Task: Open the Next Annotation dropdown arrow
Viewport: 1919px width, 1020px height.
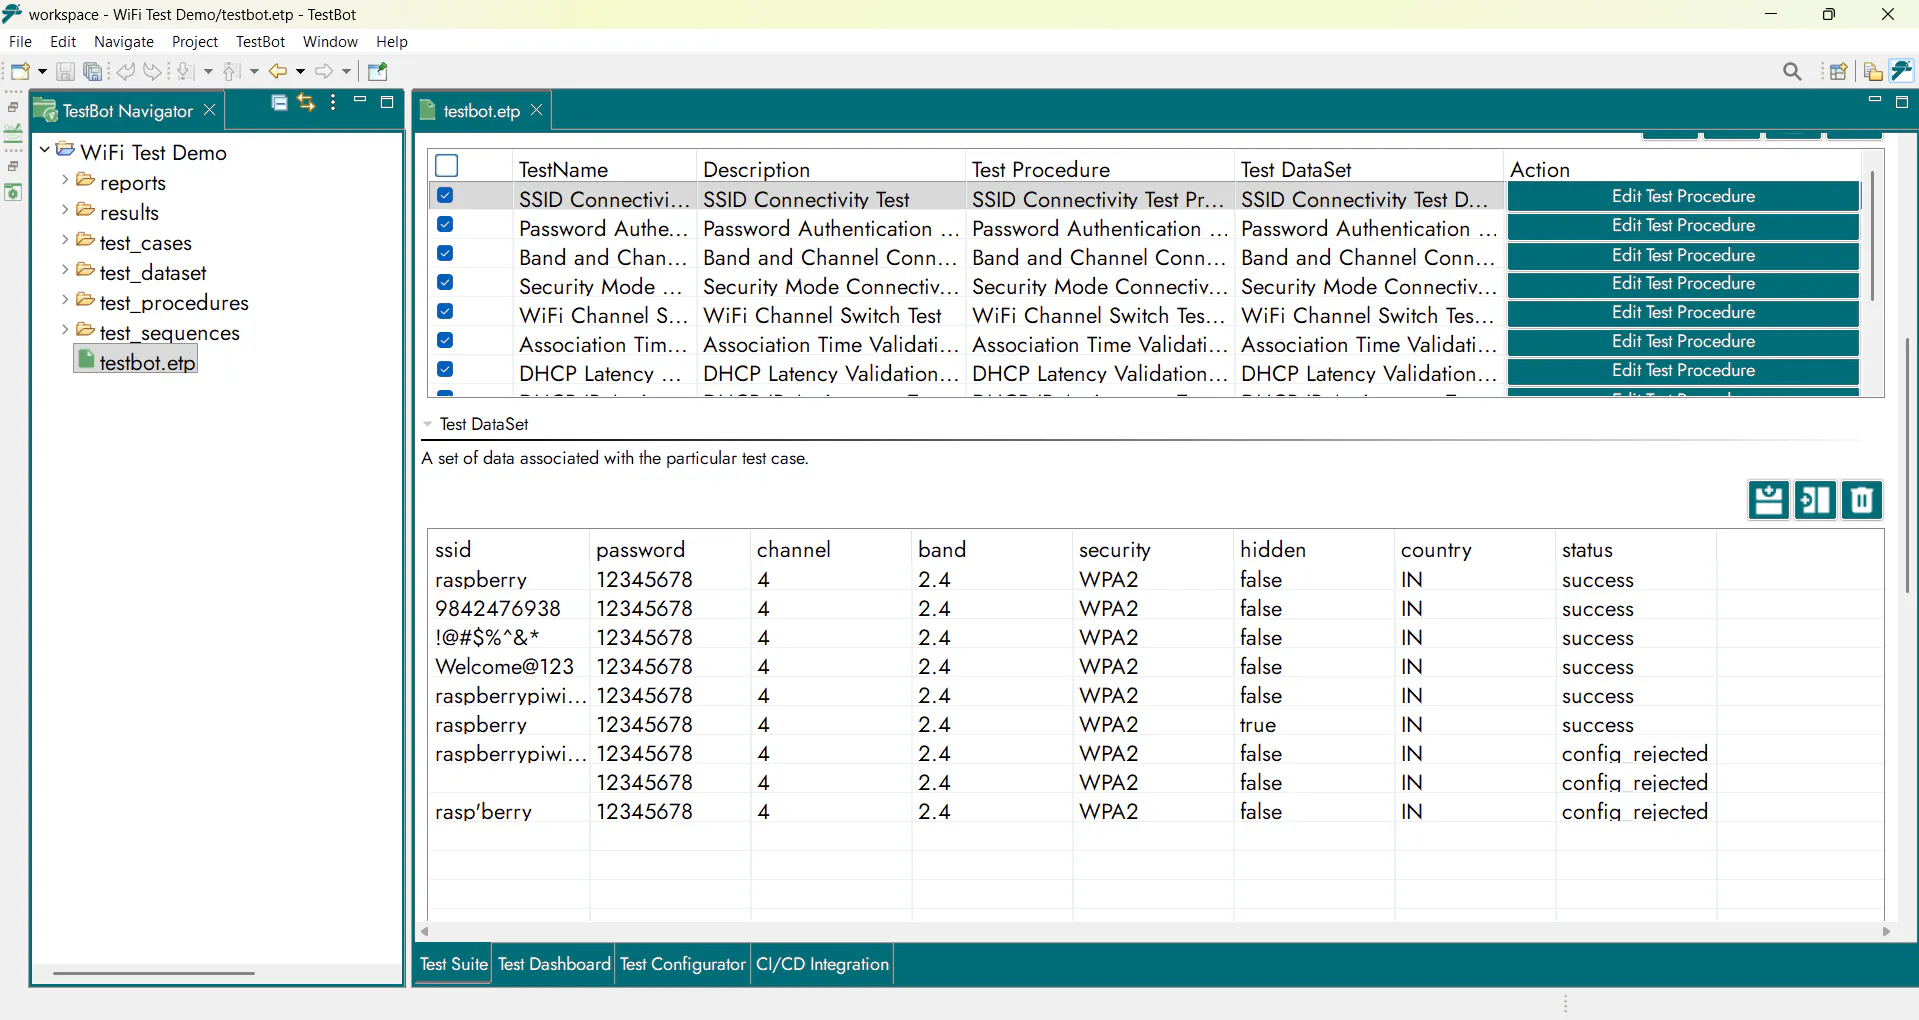Action: click(x=208, y=71)
